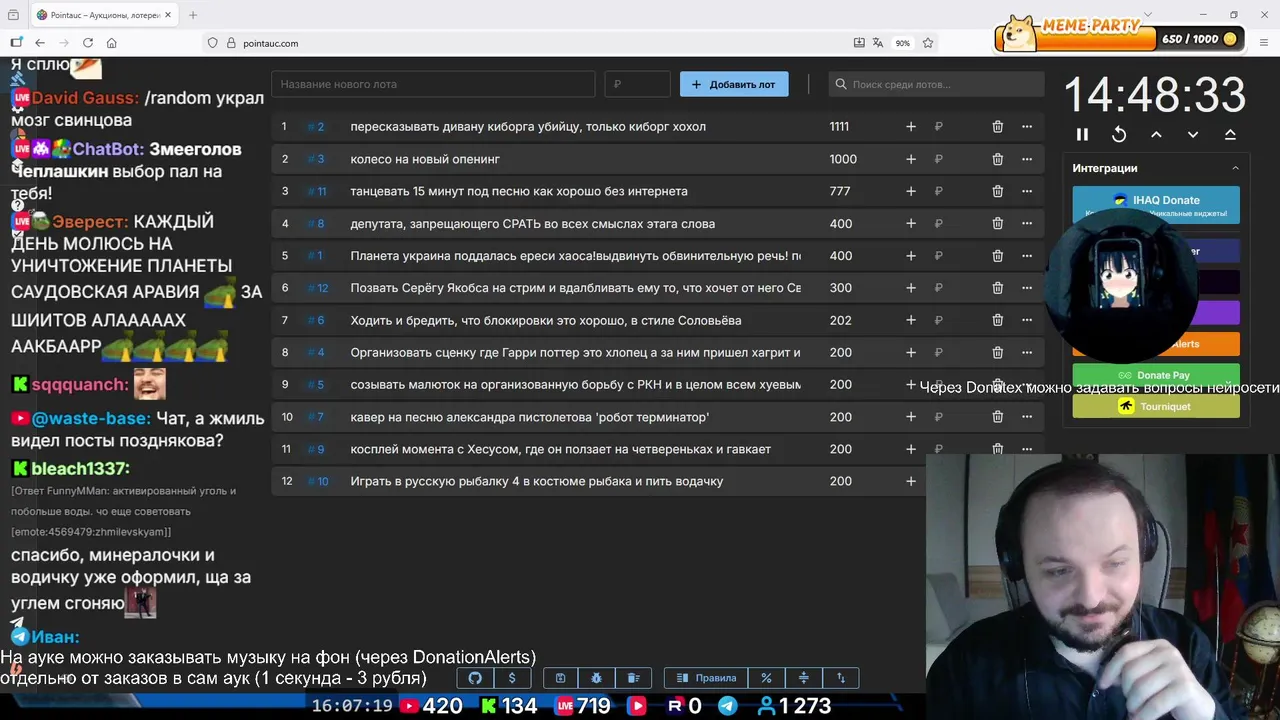
Task: Reset the auction timer
Action: point(1119,134)
